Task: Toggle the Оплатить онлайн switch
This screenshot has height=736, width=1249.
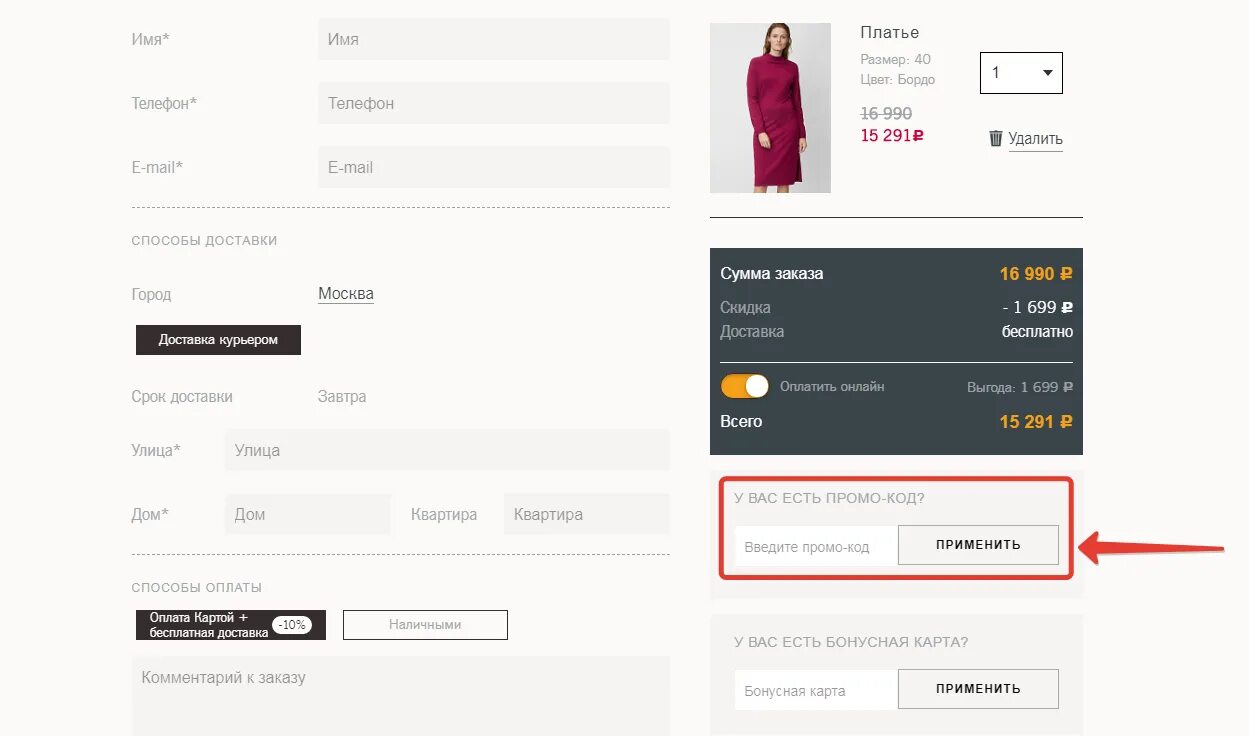Action: pyautogui.click(x=745, y=386)
